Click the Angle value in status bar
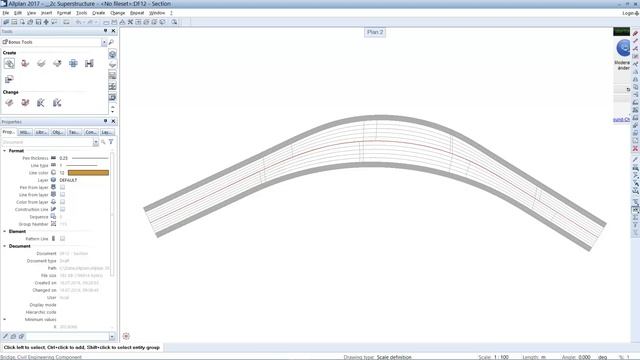 pyautogui.click(x=584, y=357)
